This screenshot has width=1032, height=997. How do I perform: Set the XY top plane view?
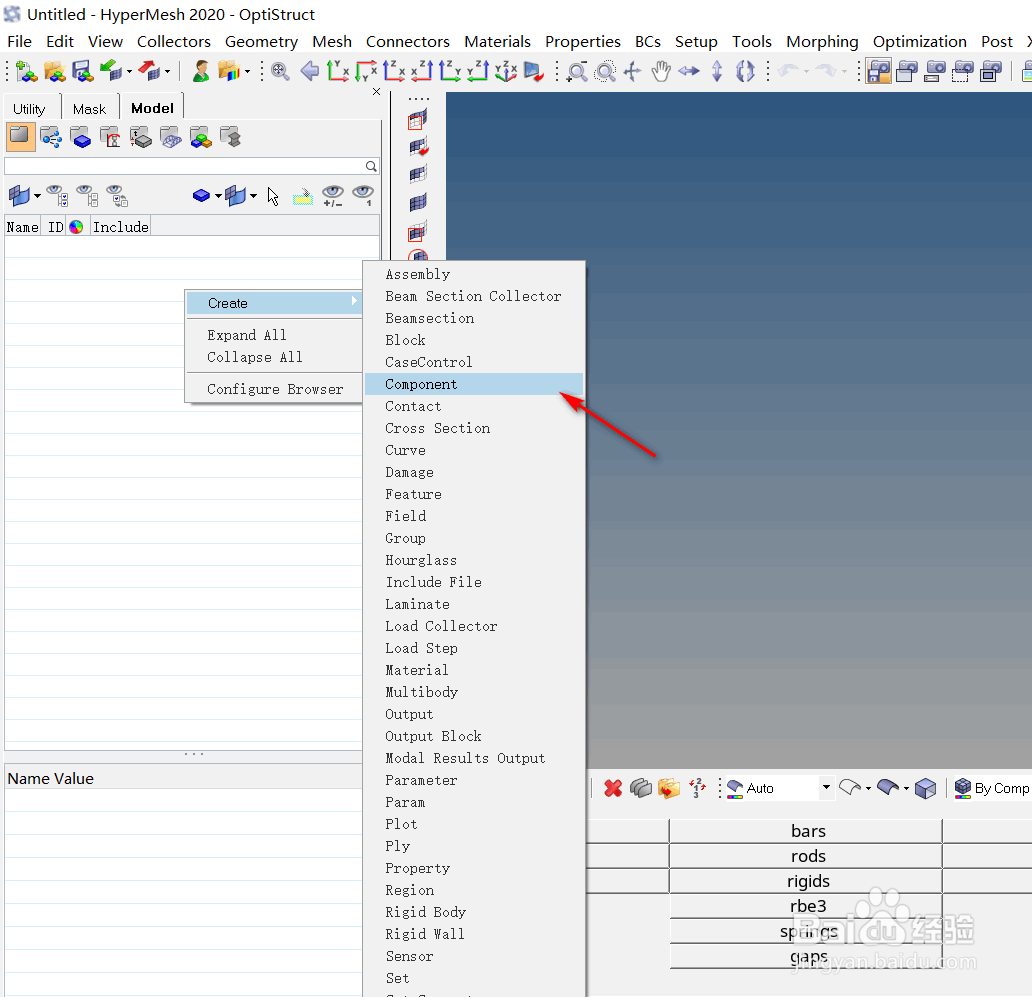tap(338, 70)
